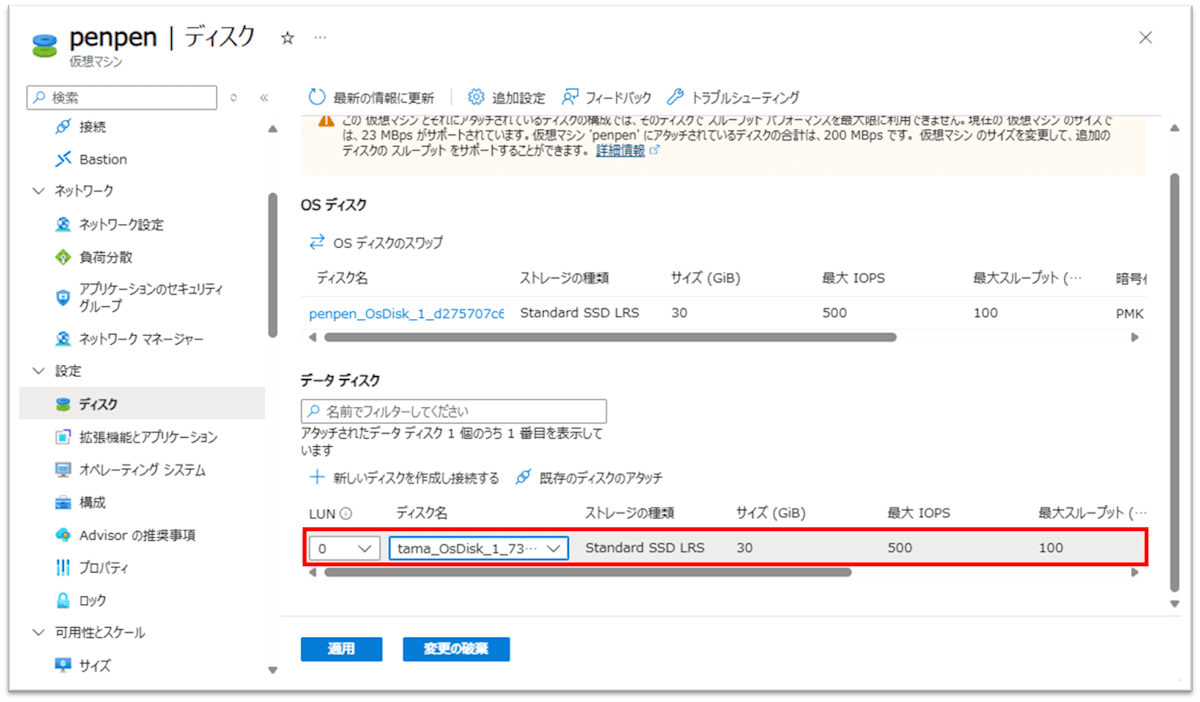Click the sidebar vertical scrollbar thumb

(273, 265)
